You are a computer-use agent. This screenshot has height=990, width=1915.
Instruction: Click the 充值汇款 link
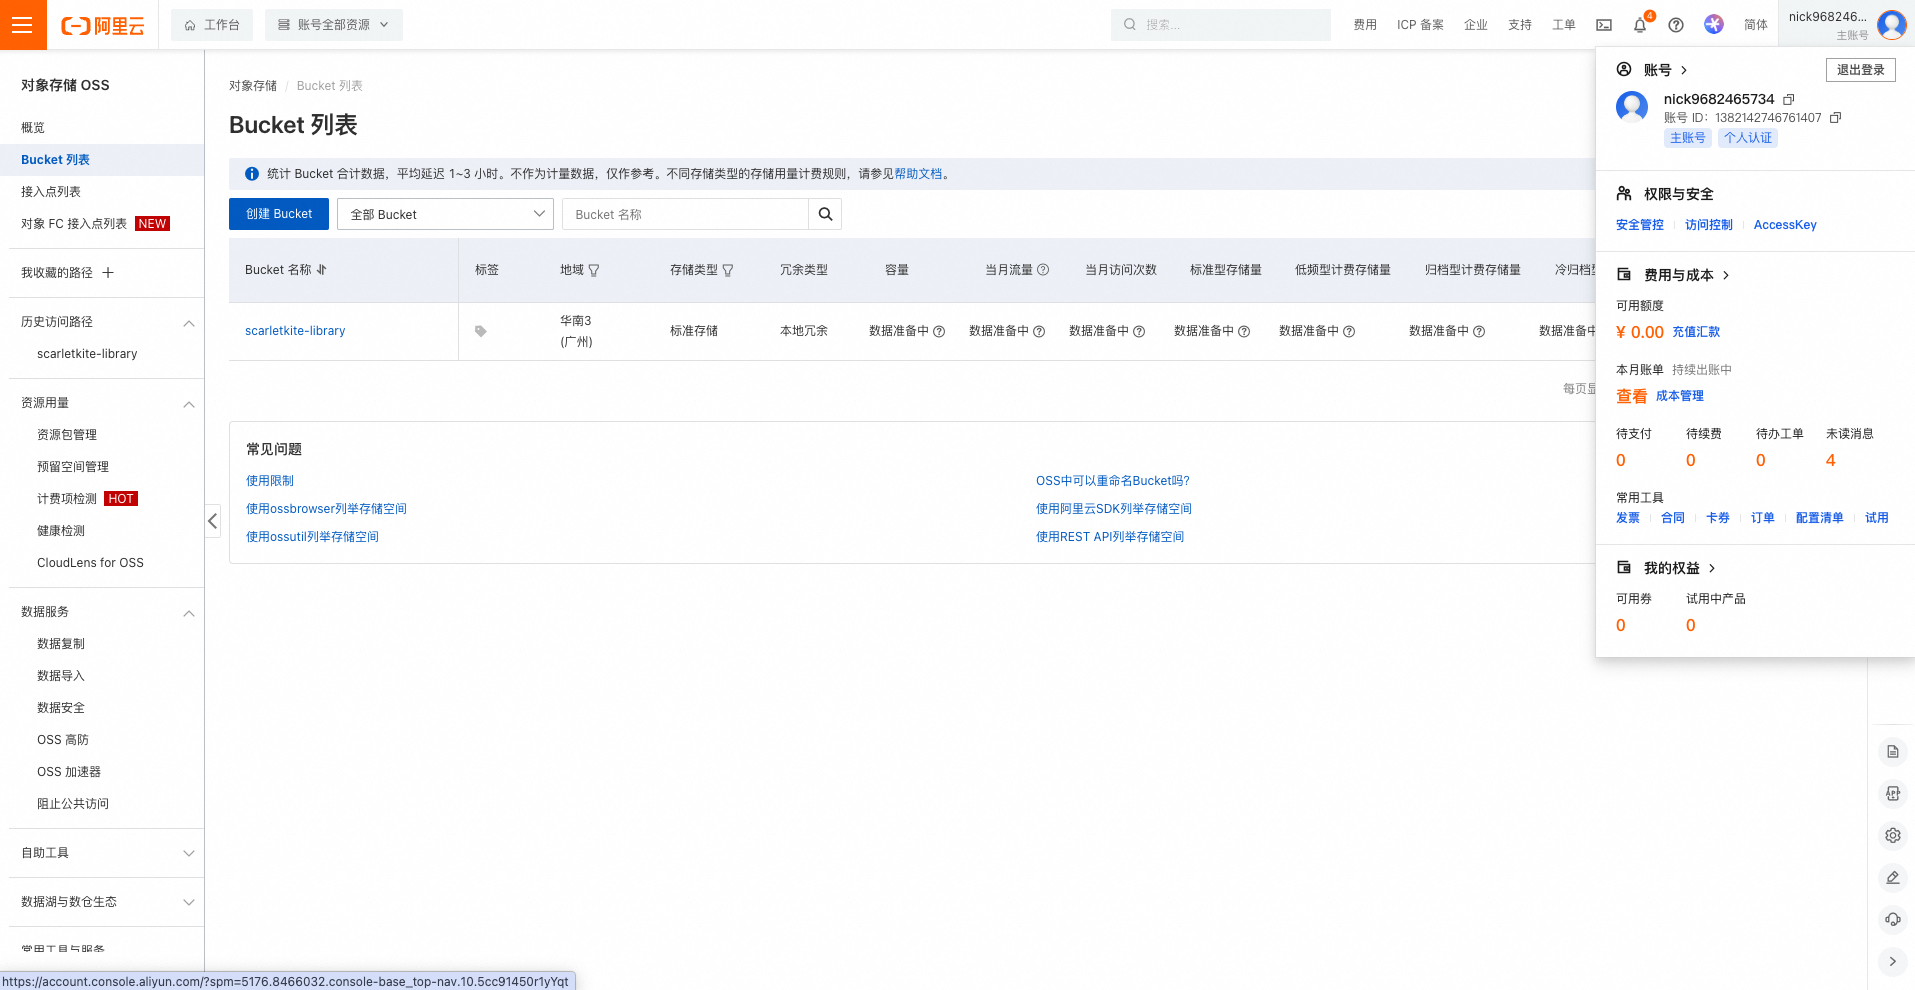tap(1696, 332)
